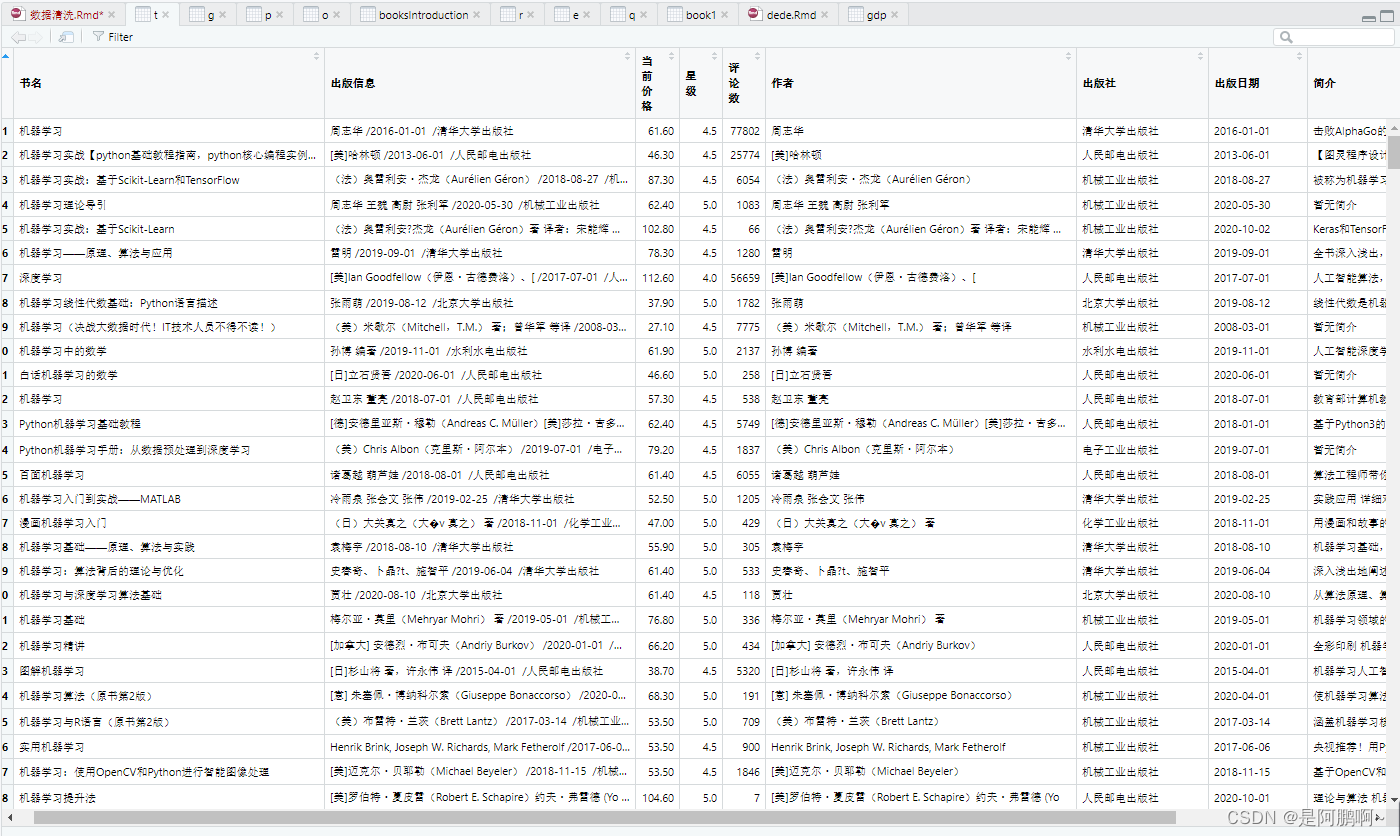Screen dimensions: 1400x836
Task: Close the r data tab
Action: pyautogui.click(x=531, y=15)
